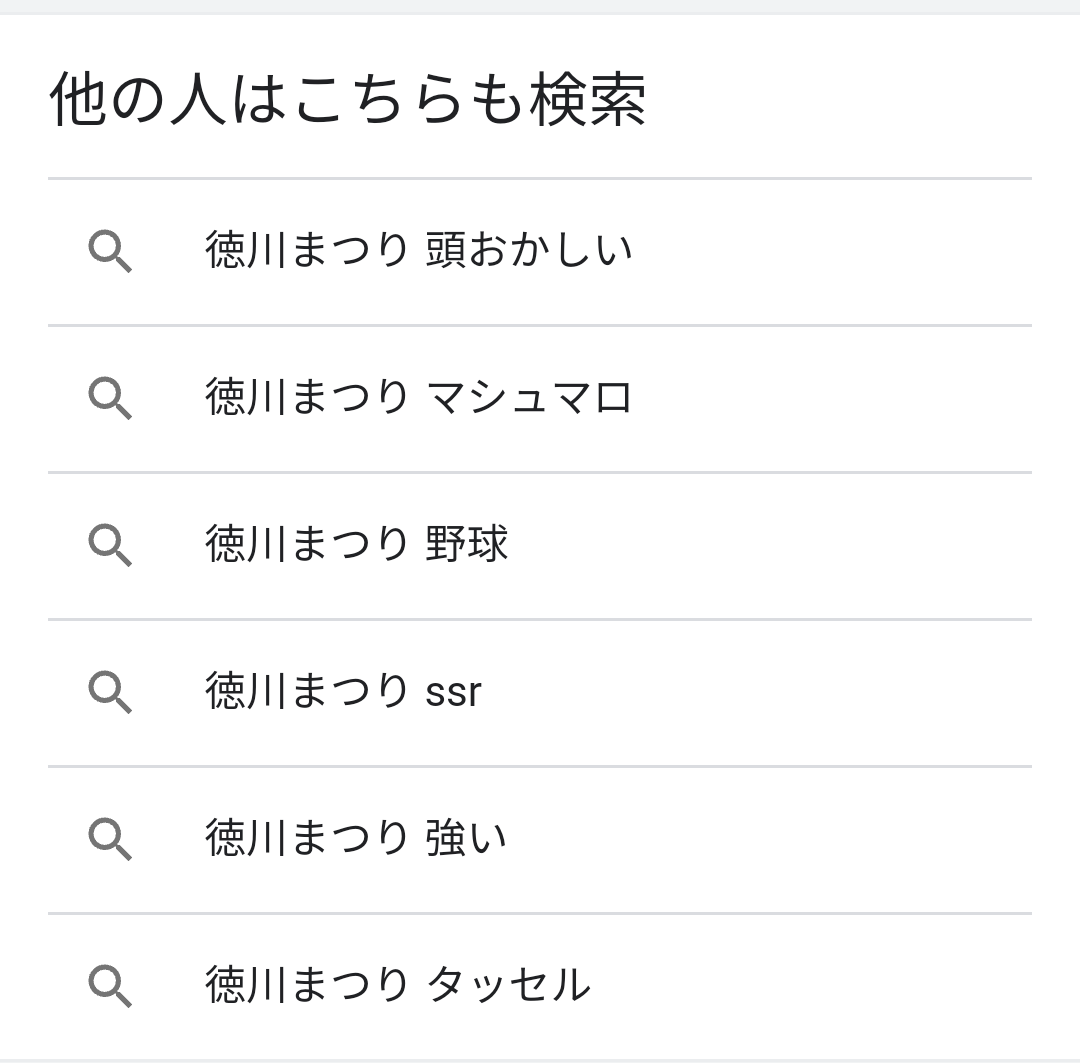Open the related search 徳川まつり 頭おかしい
The width and height of the screenshot is (1080, 1063).
pos(540,252)
